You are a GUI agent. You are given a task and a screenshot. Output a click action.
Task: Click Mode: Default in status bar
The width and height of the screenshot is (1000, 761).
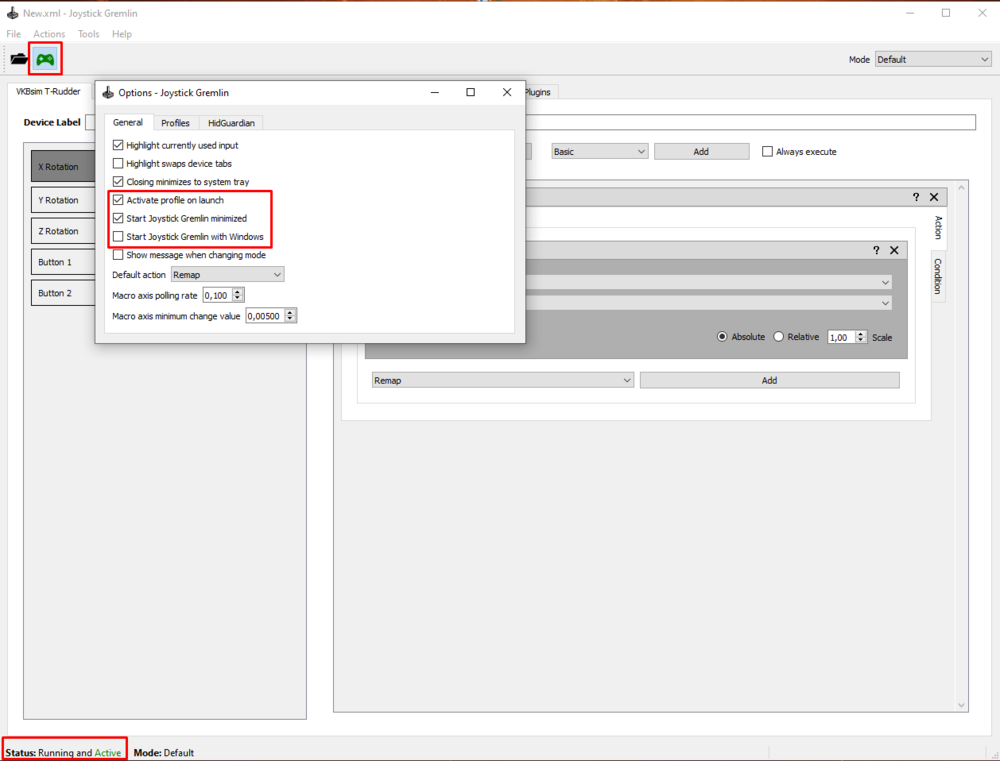164,753
